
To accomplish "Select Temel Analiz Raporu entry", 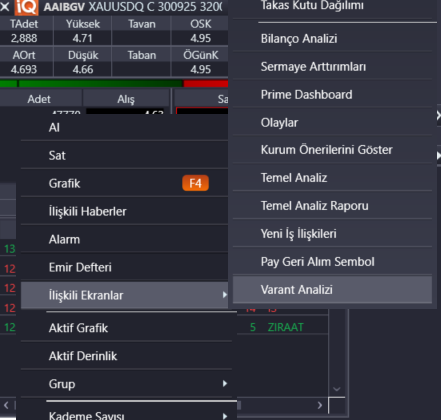I will click(332, 206).
